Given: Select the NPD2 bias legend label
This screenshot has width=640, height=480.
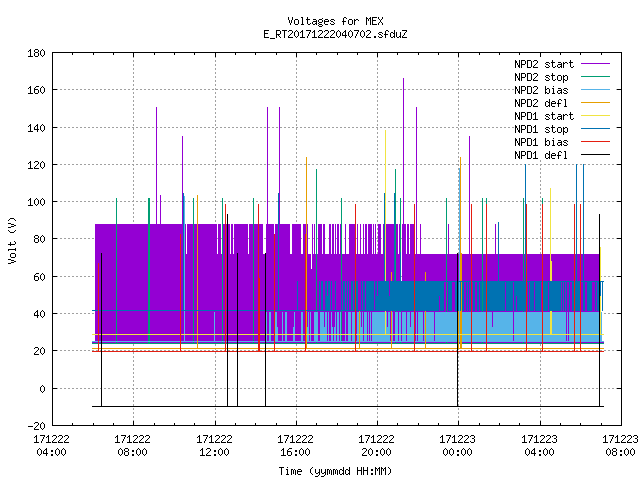Looking at the screenshot, I should pyautogui.click(x=541, y=90).
